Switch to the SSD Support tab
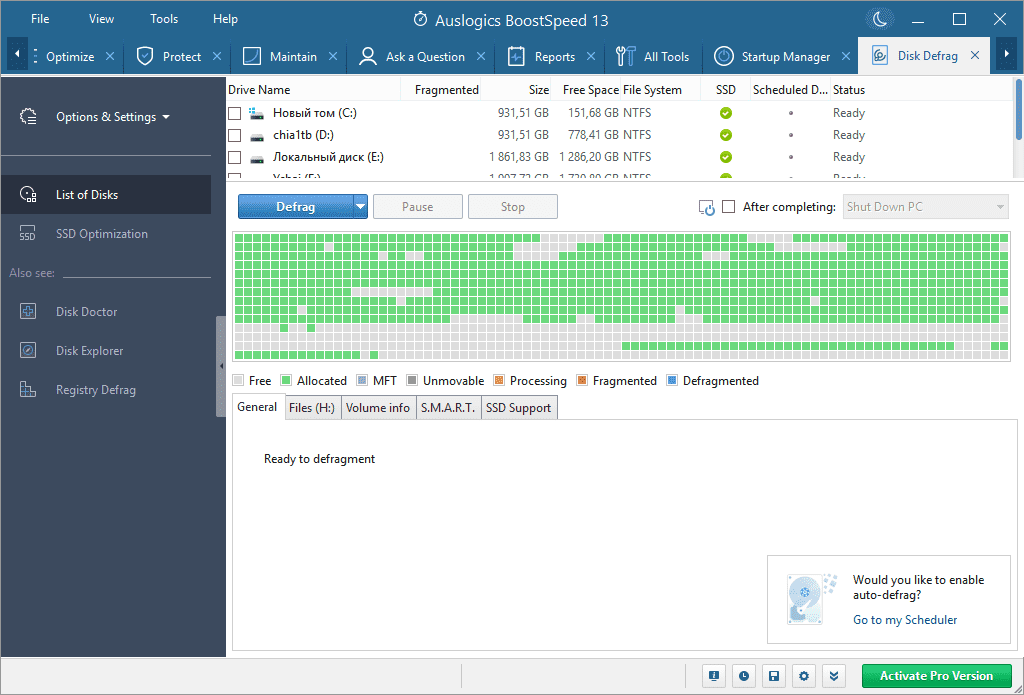The image size is (1024, 695). point(519,408)
